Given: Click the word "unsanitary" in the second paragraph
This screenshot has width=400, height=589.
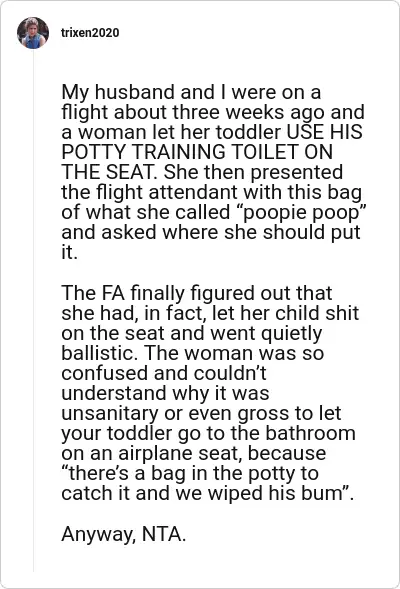Looking at the screenshot, I should [110, 413].
